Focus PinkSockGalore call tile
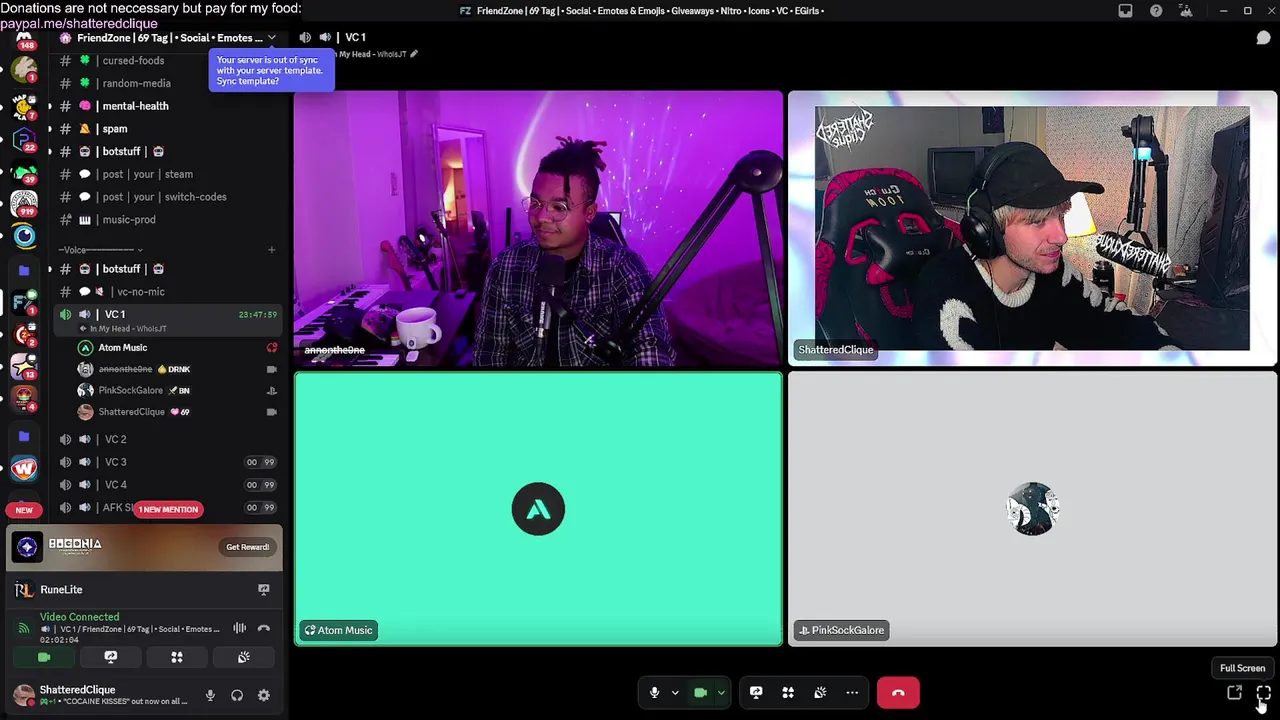This screenshot has width=1280, height=720. (x=1032, y=509)
